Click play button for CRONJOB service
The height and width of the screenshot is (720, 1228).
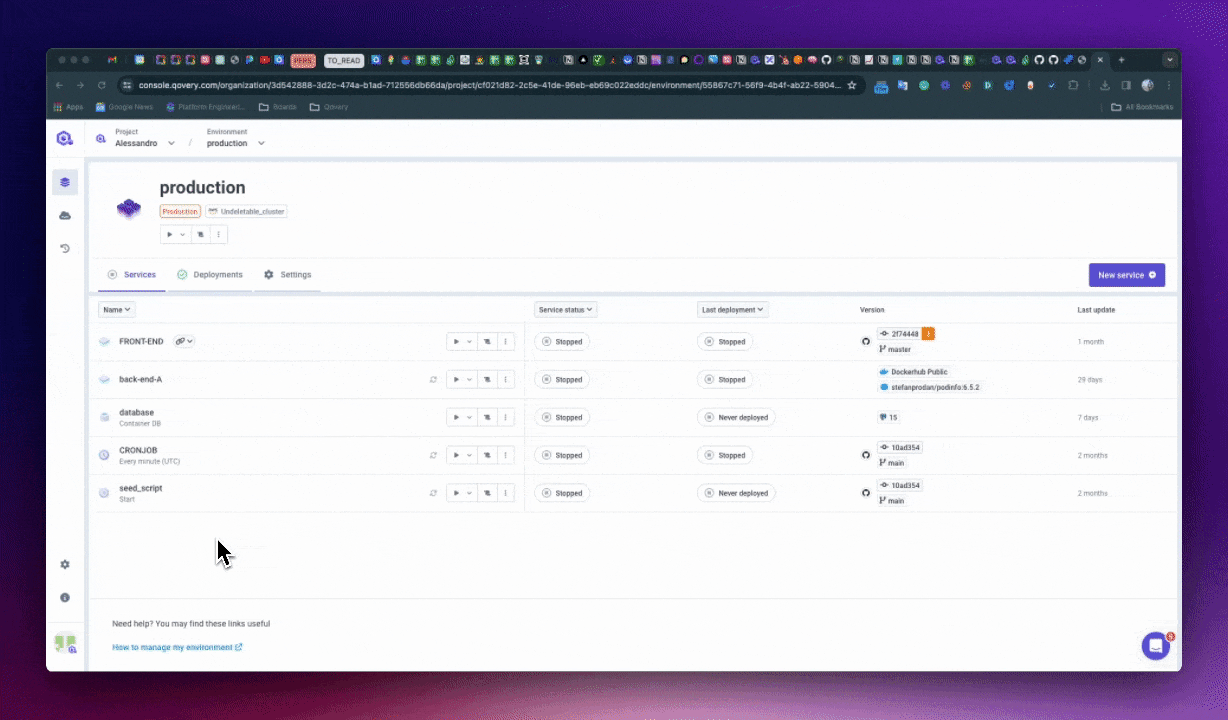click(456, 455)
